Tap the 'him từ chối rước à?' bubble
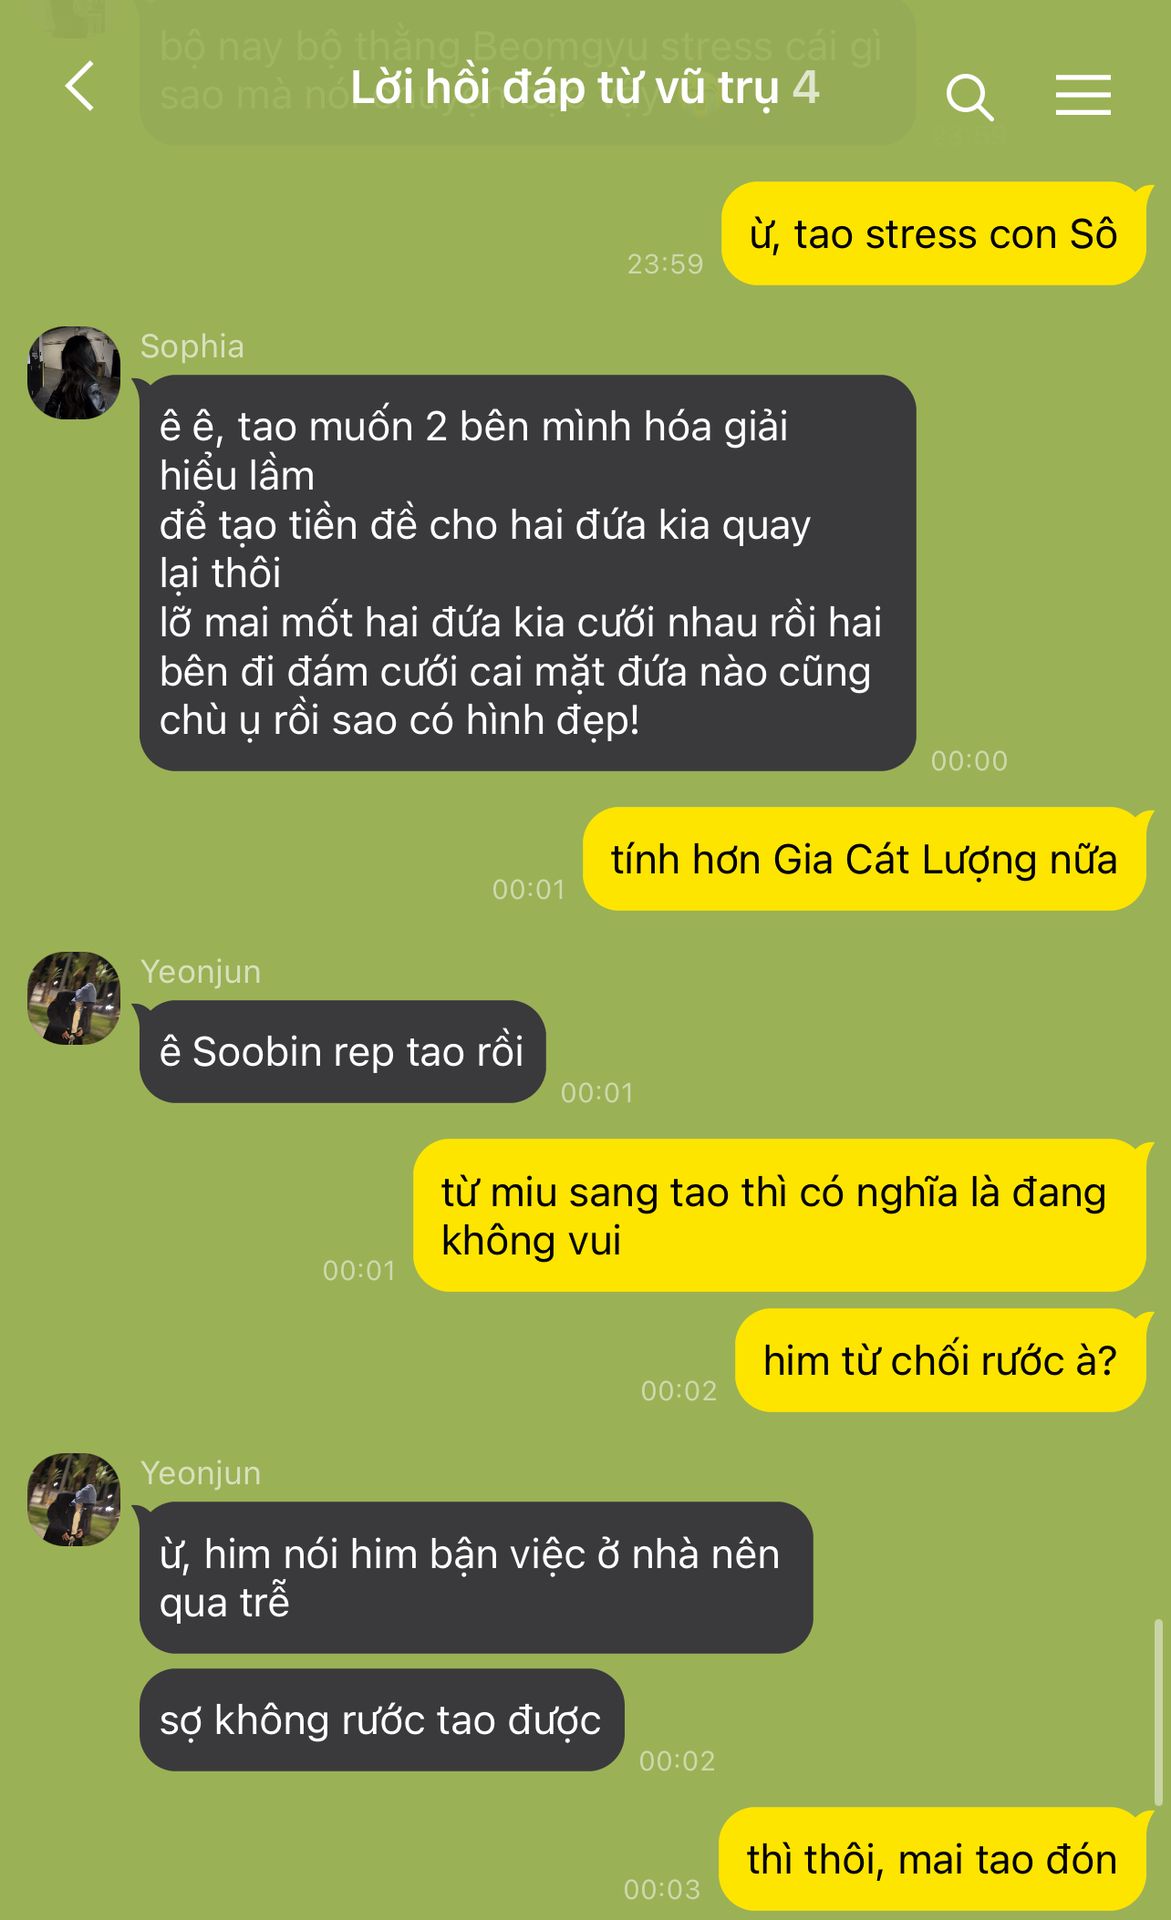Viewport: 1171px width, 1920px height. pos(940,1360)
